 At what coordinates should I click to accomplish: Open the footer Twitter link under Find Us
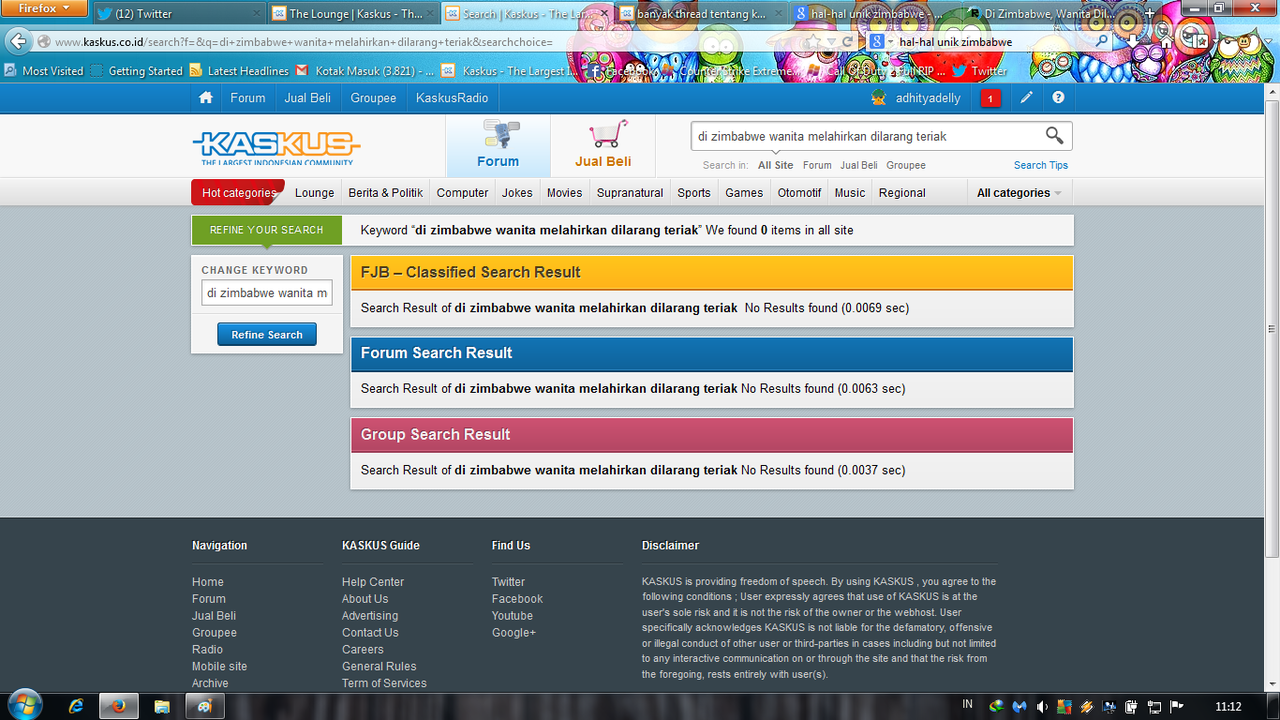click(508, 582)
